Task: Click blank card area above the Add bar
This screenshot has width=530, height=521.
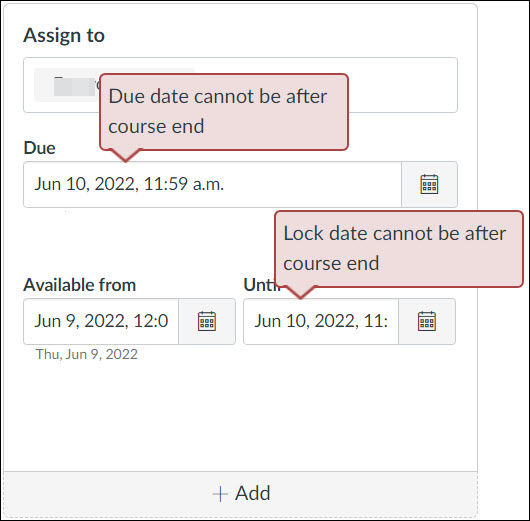Action: click(240, 416)
